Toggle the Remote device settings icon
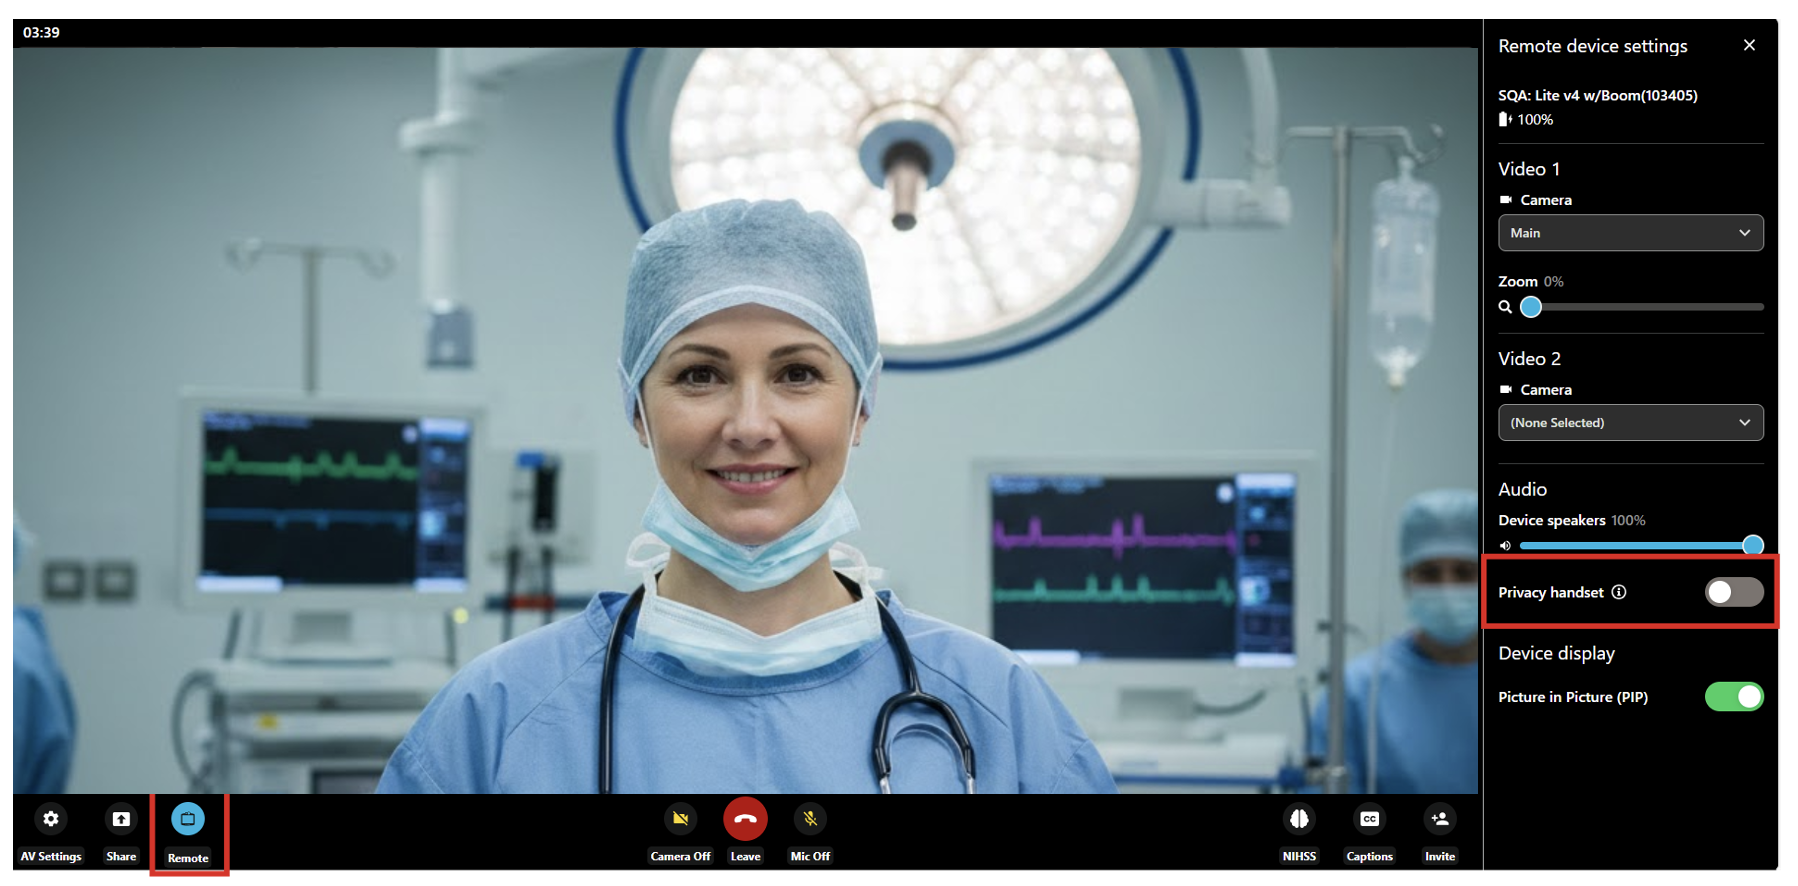Screen dimensions: 1798x886 tap(188, 819)
